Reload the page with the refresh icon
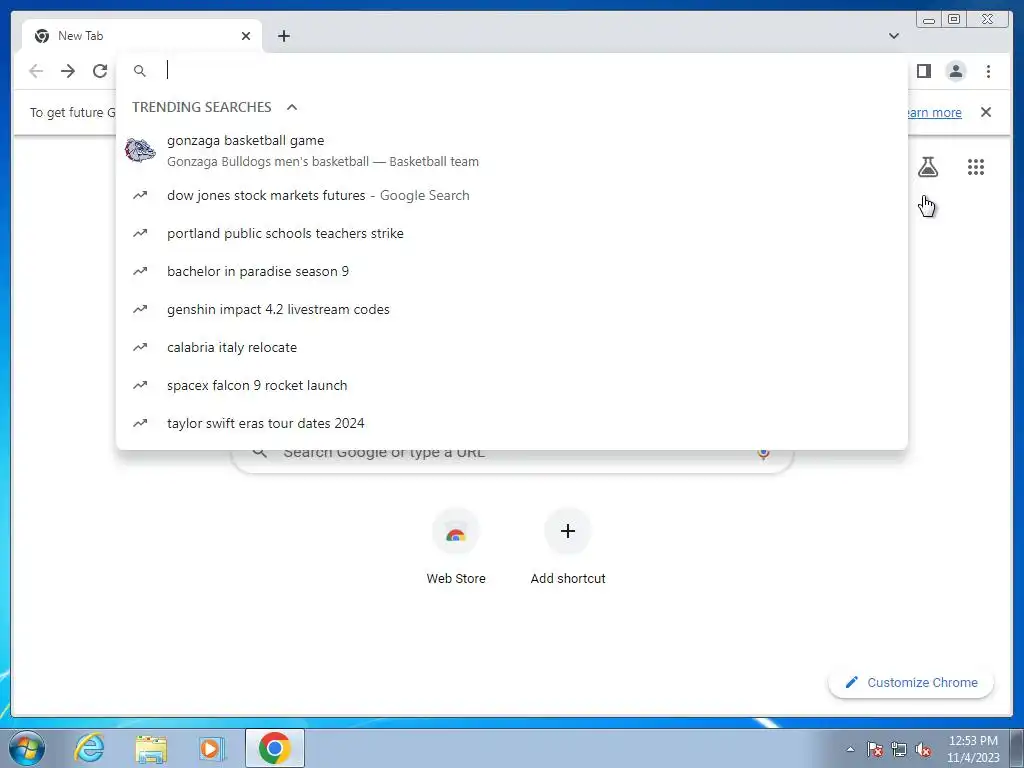The image size is (1024, 768). click(x=100, y=71)
